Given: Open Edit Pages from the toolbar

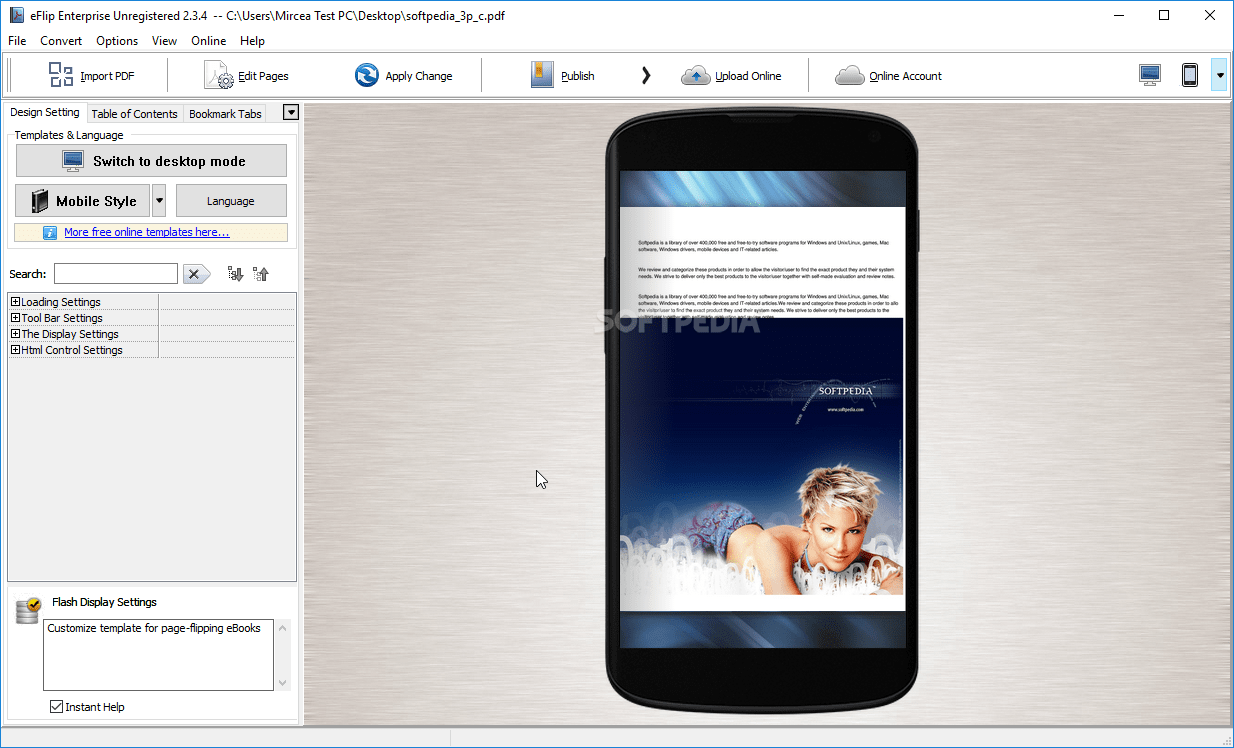Looking at the screenshot, I should pyautogui.click(x=247, y=76).
